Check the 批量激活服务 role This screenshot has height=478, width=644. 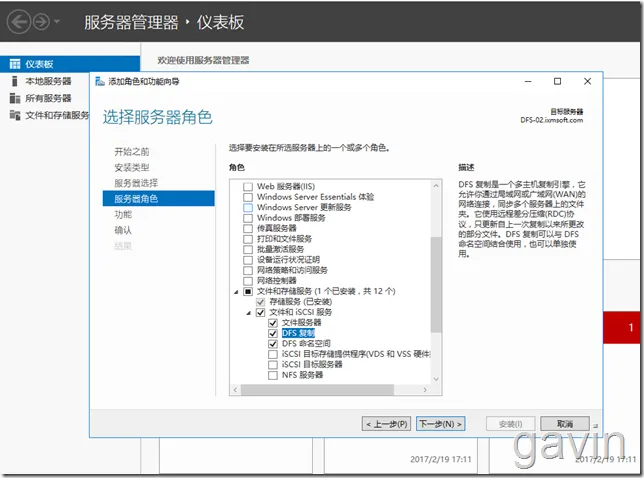point(248,249)
